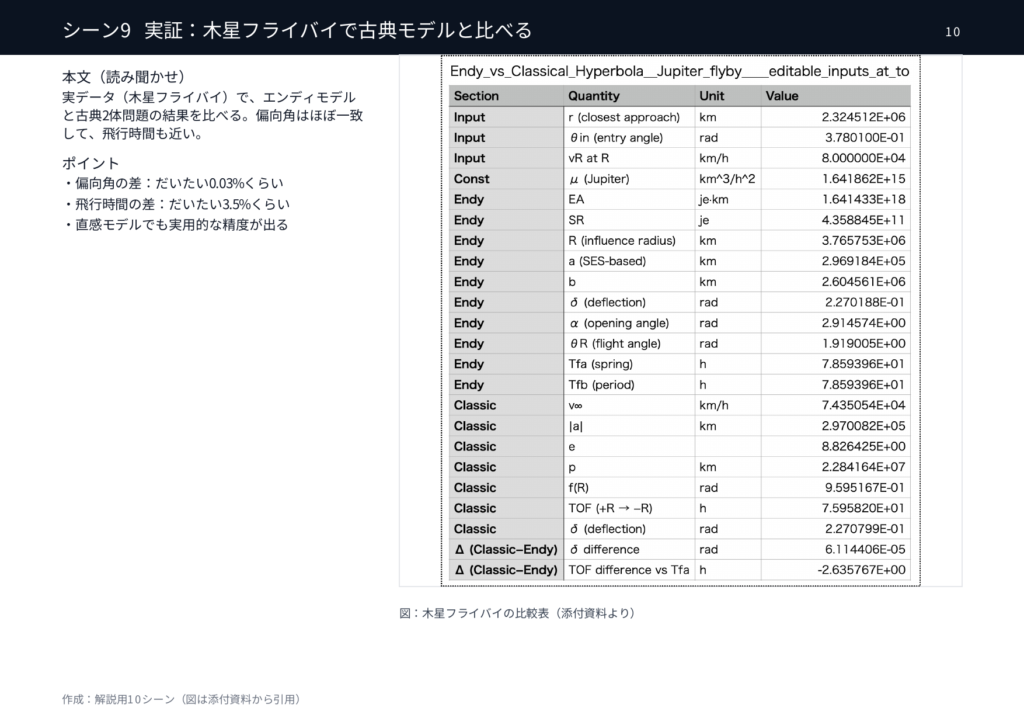Image resolution: width=1024 pixels, height=725 pixels.
Task: Select the μ (Jupiter) quantity cell
Action: pos(599,179)
